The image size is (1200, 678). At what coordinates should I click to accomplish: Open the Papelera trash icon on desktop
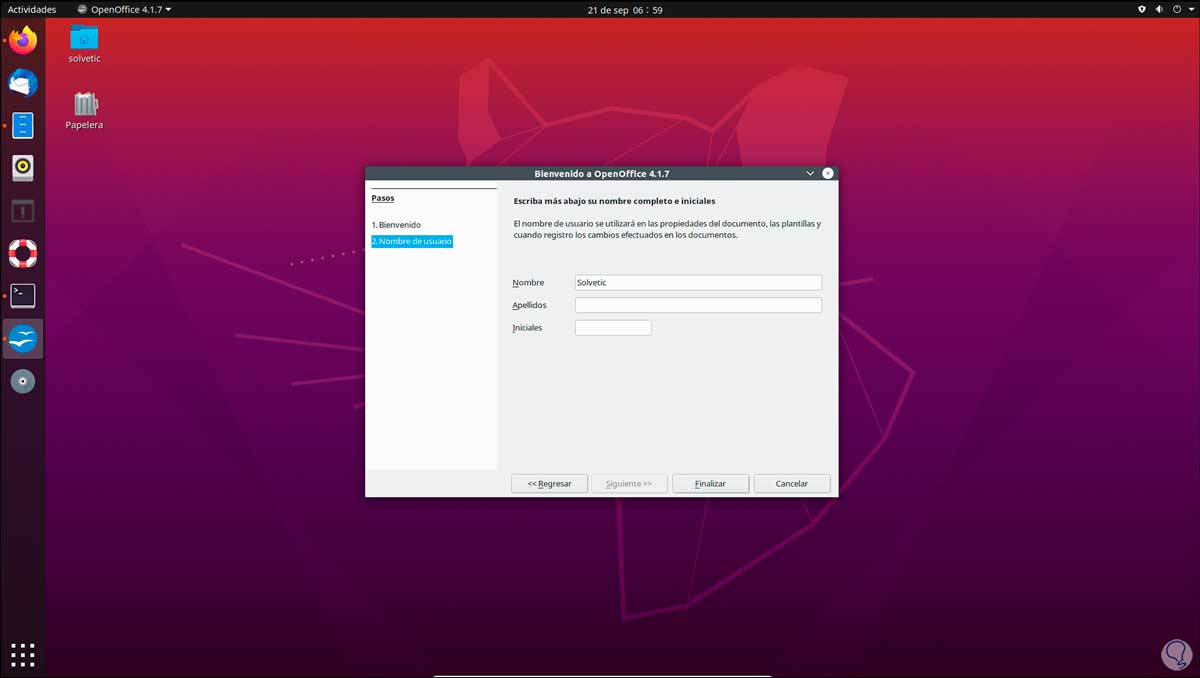click(x=84, y=110)
